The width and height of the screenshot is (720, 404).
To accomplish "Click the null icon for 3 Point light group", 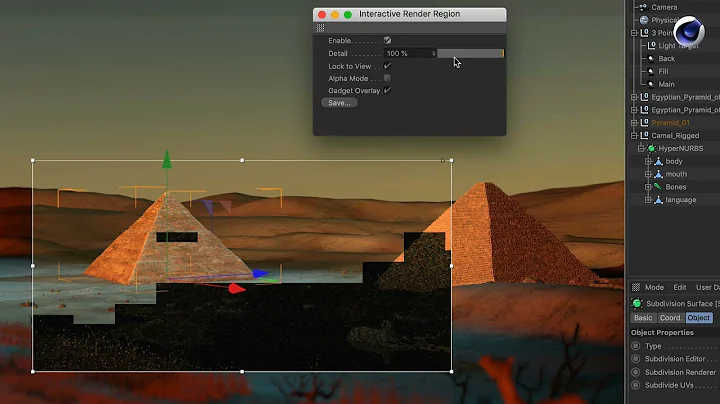I will (644, 33).
